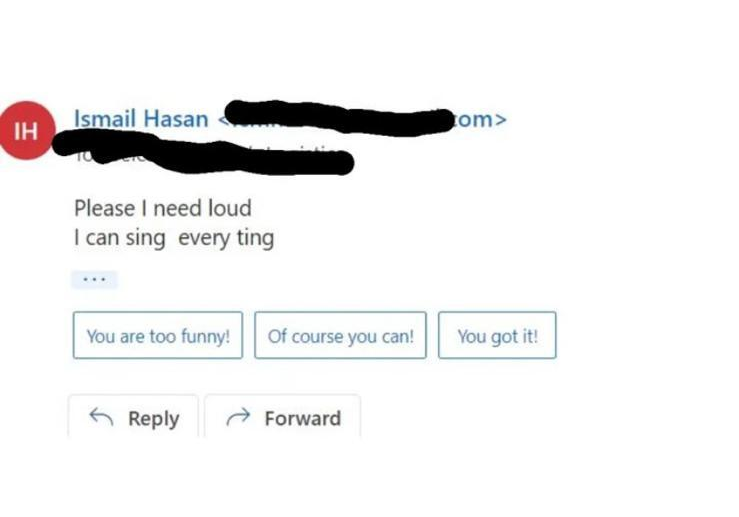The image size is (739, 517).
Task: Click the red IH sender avatar
Action: coord(26,131)
